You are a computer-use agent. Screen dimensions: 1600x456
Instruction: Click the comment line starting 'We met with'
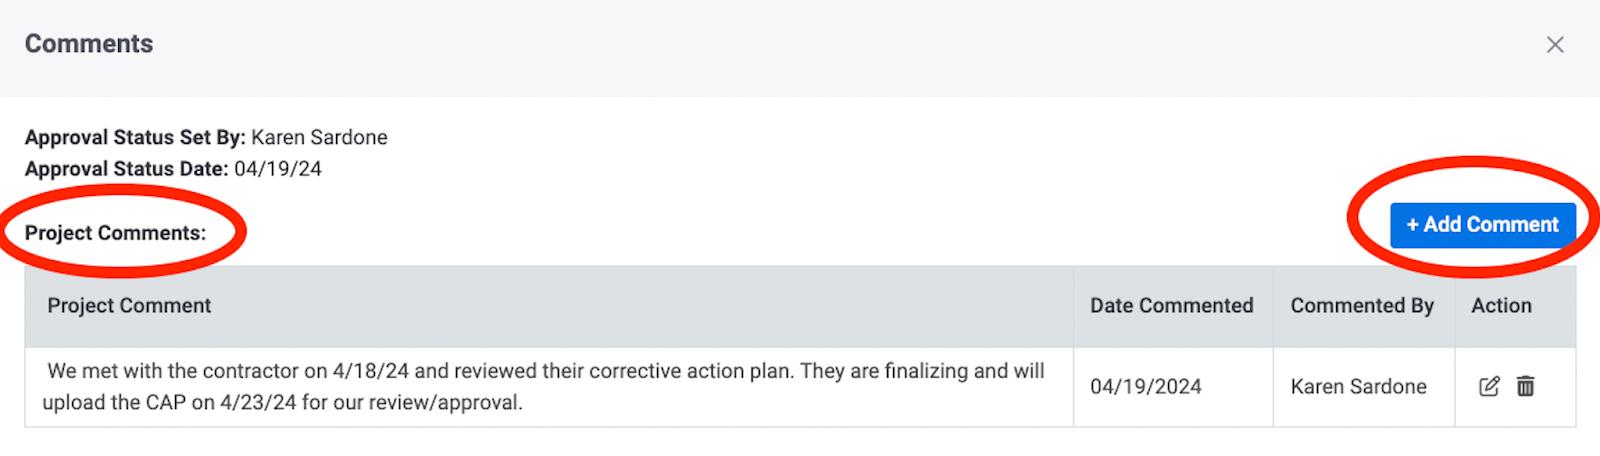pos(546,371)
